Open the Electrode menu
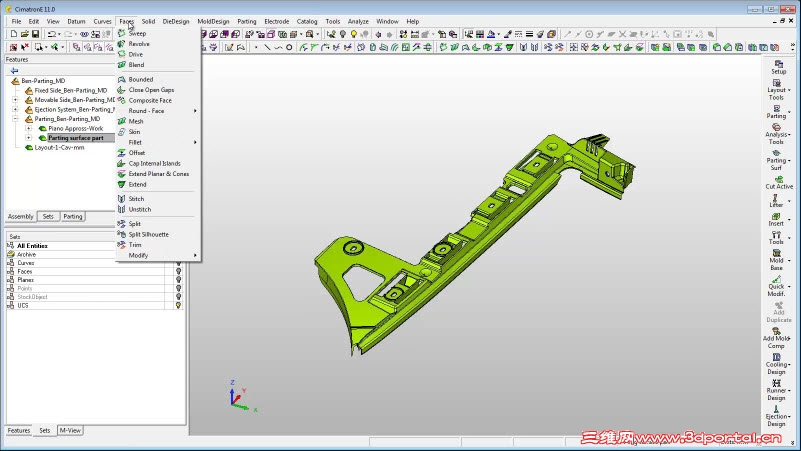Viewport: 801px width, 451px height. coord(276,21)
